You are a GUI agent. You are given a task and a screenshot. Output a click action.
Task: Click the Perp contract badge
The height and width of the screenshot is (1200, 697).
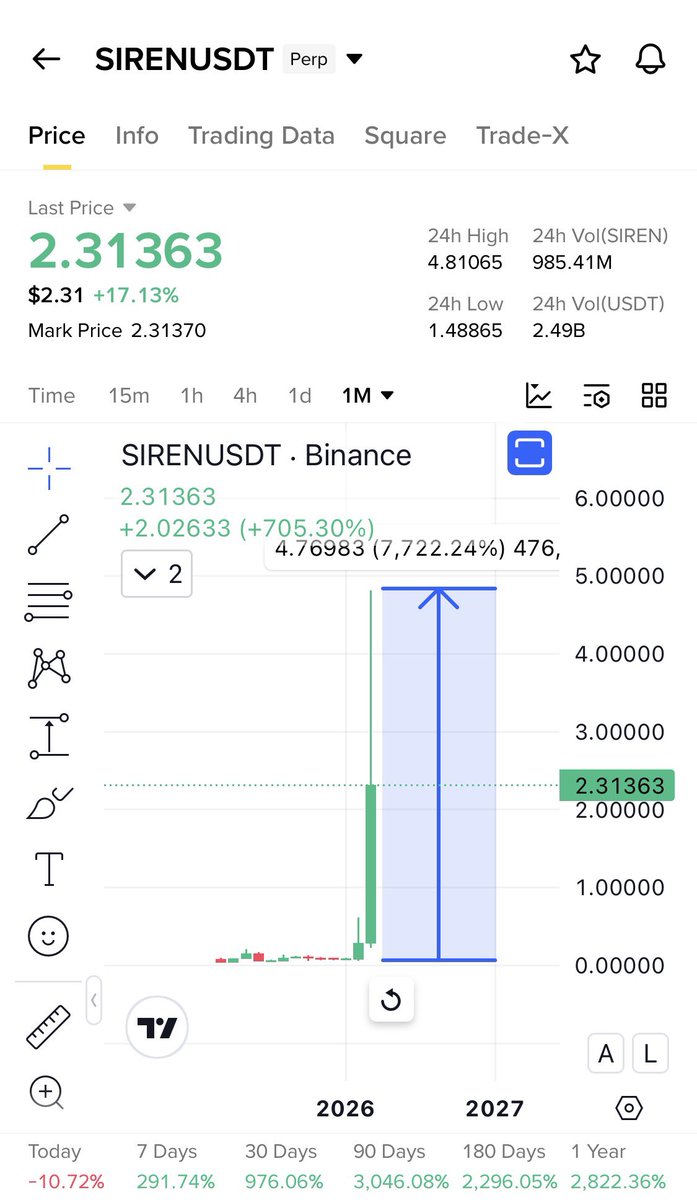coord(308,59)
